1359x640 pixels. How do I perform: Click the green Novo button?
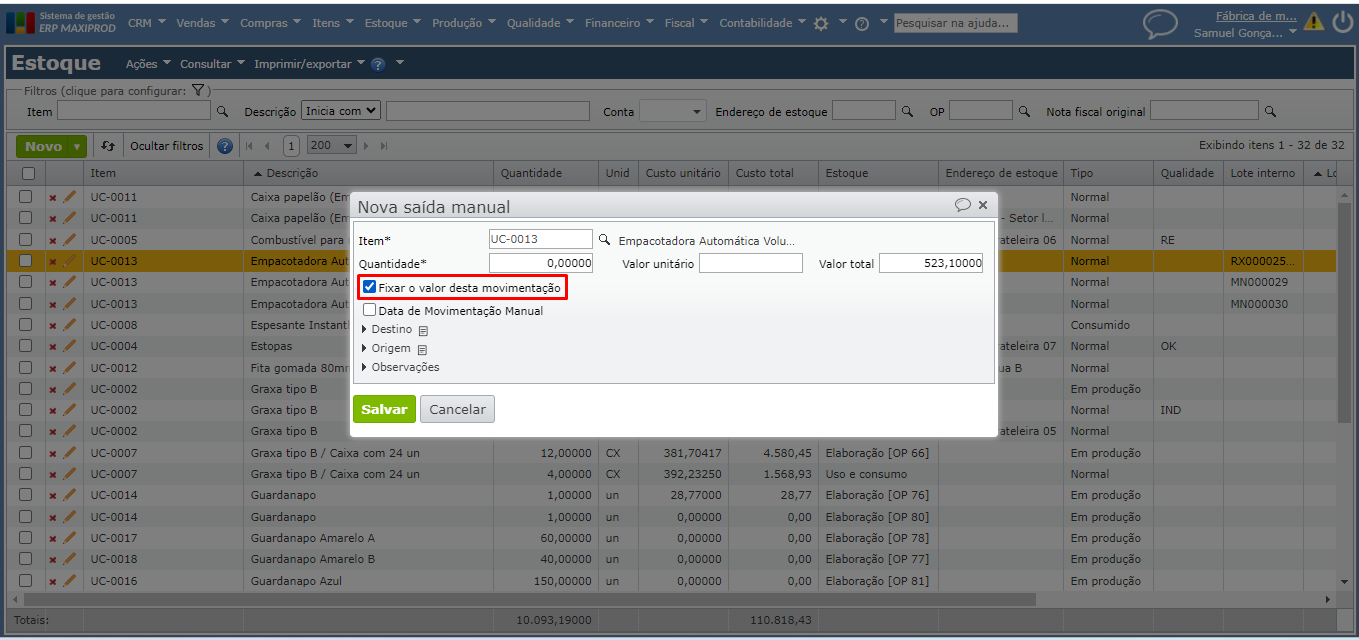(x=43, y=146)
